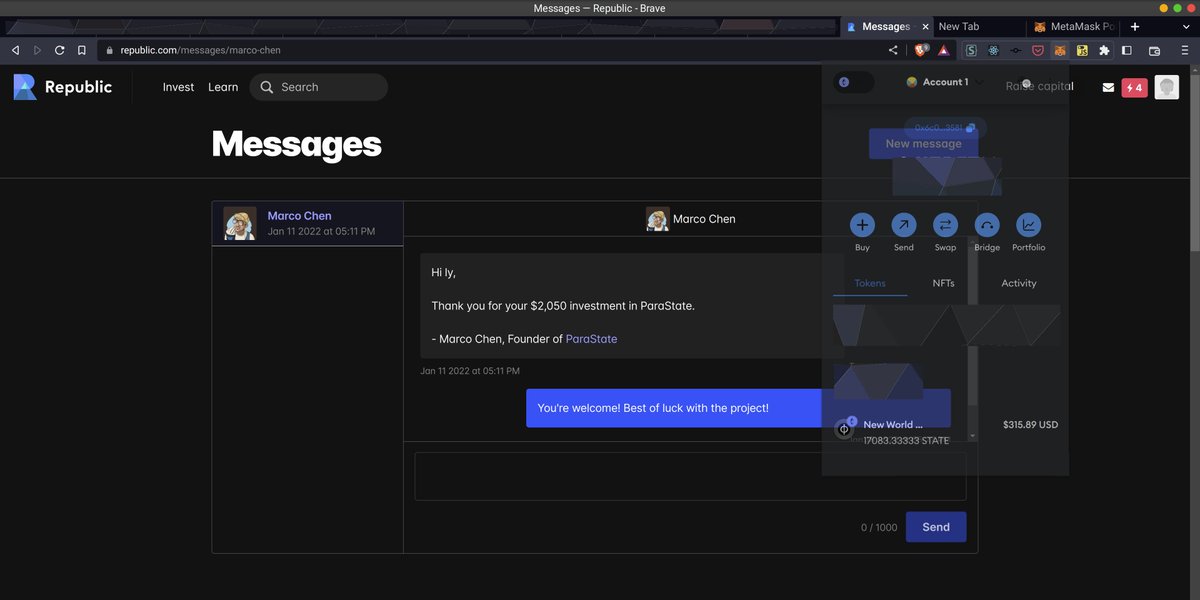Click the key-line extension icon
Image resolution: width=1200 pixels, height=600 pixels.
pyautogui.click(x=1016, y=50)
